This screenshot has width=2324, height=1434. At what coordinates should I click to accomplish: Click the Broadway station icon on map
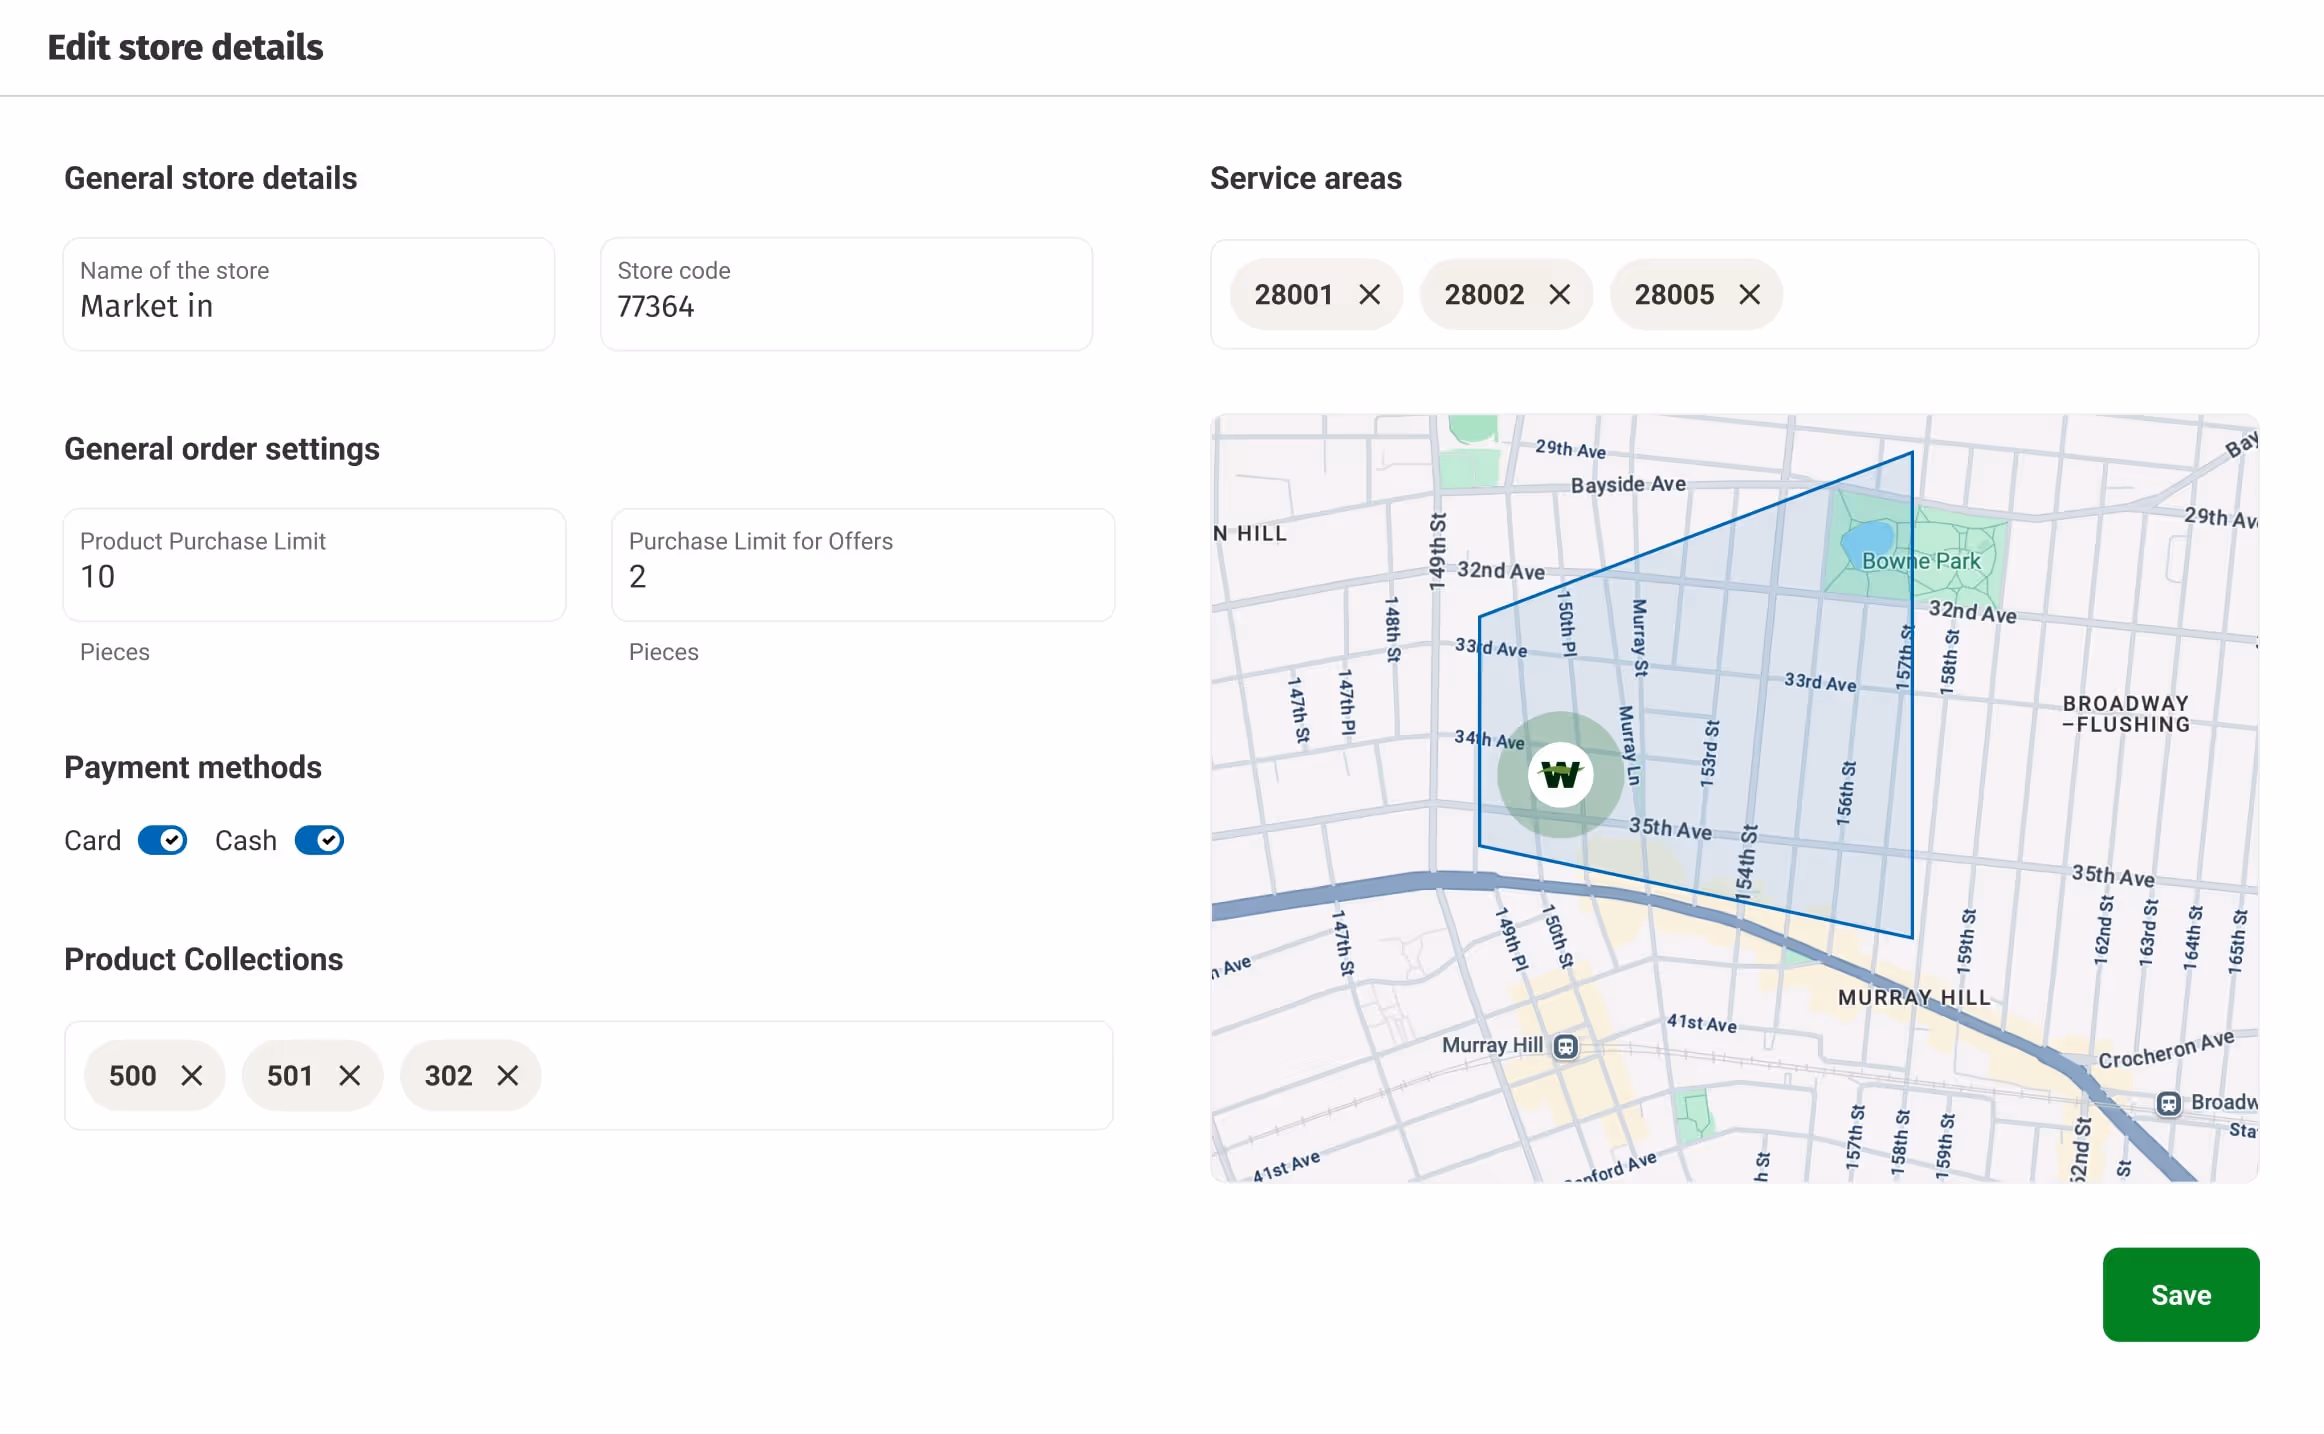pos(2168,1103)
